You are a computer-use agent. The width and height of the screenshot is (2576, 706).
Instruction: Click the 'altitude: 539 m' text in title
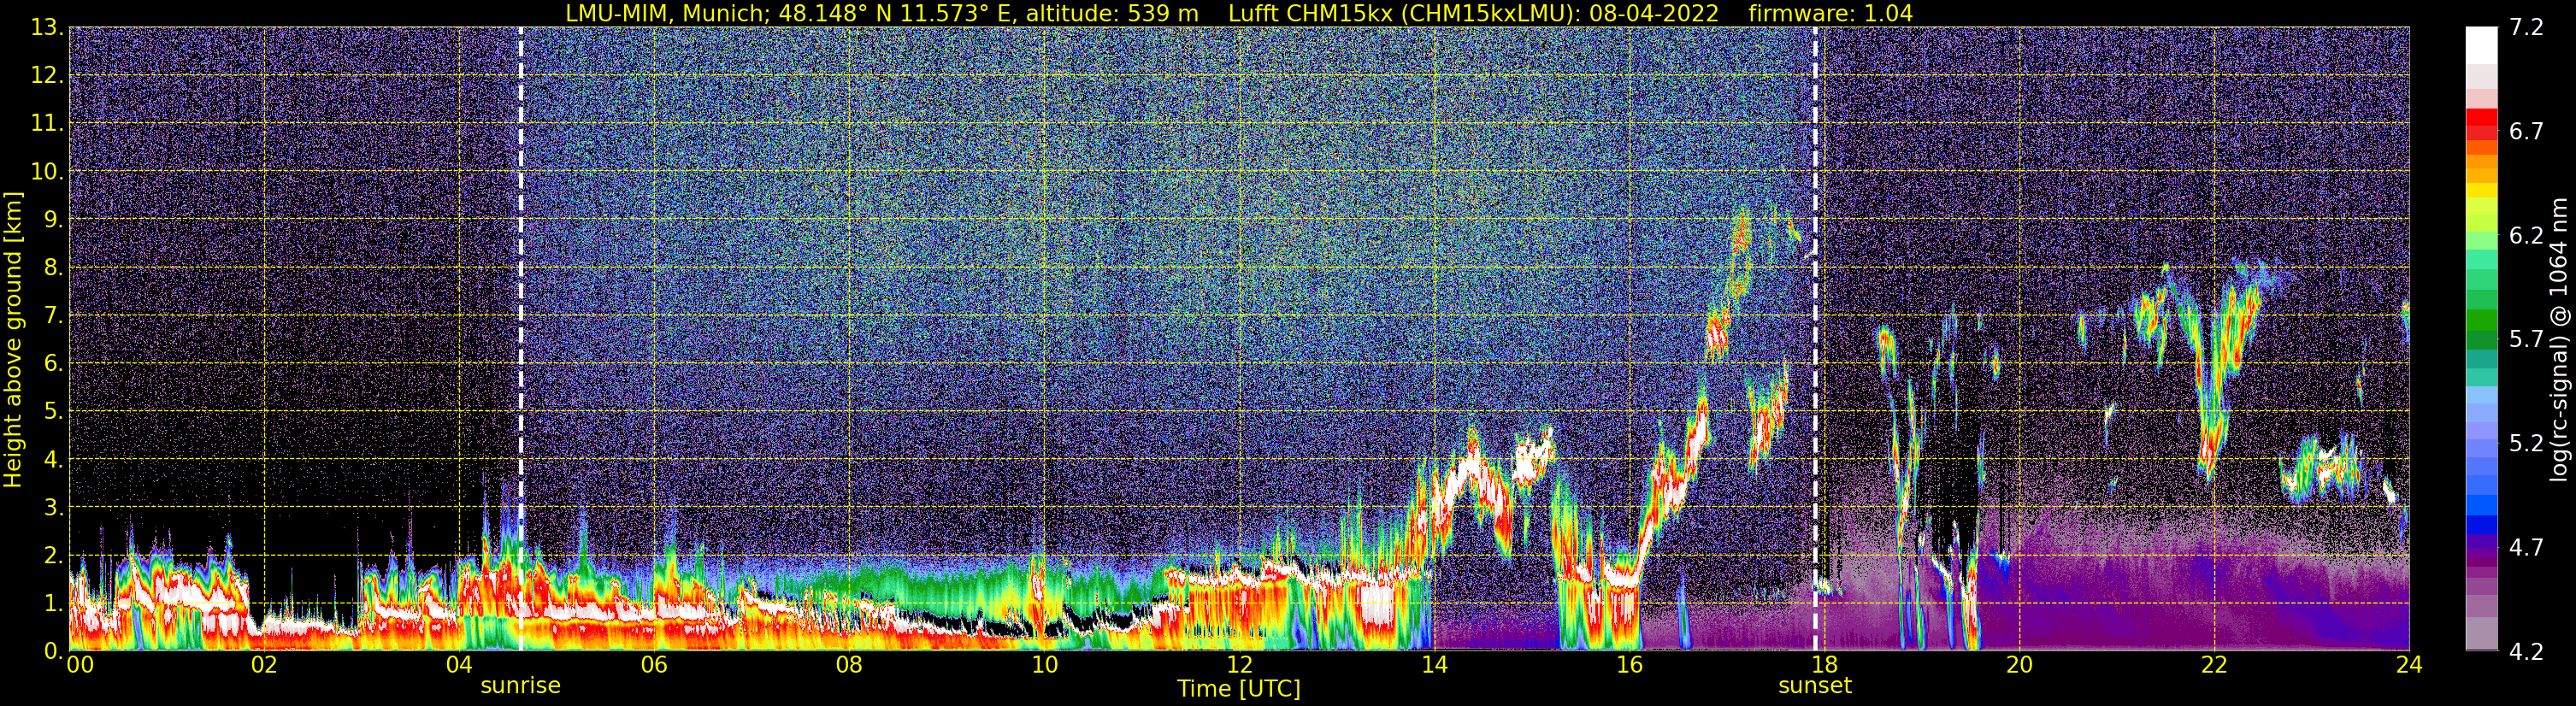1113,13
